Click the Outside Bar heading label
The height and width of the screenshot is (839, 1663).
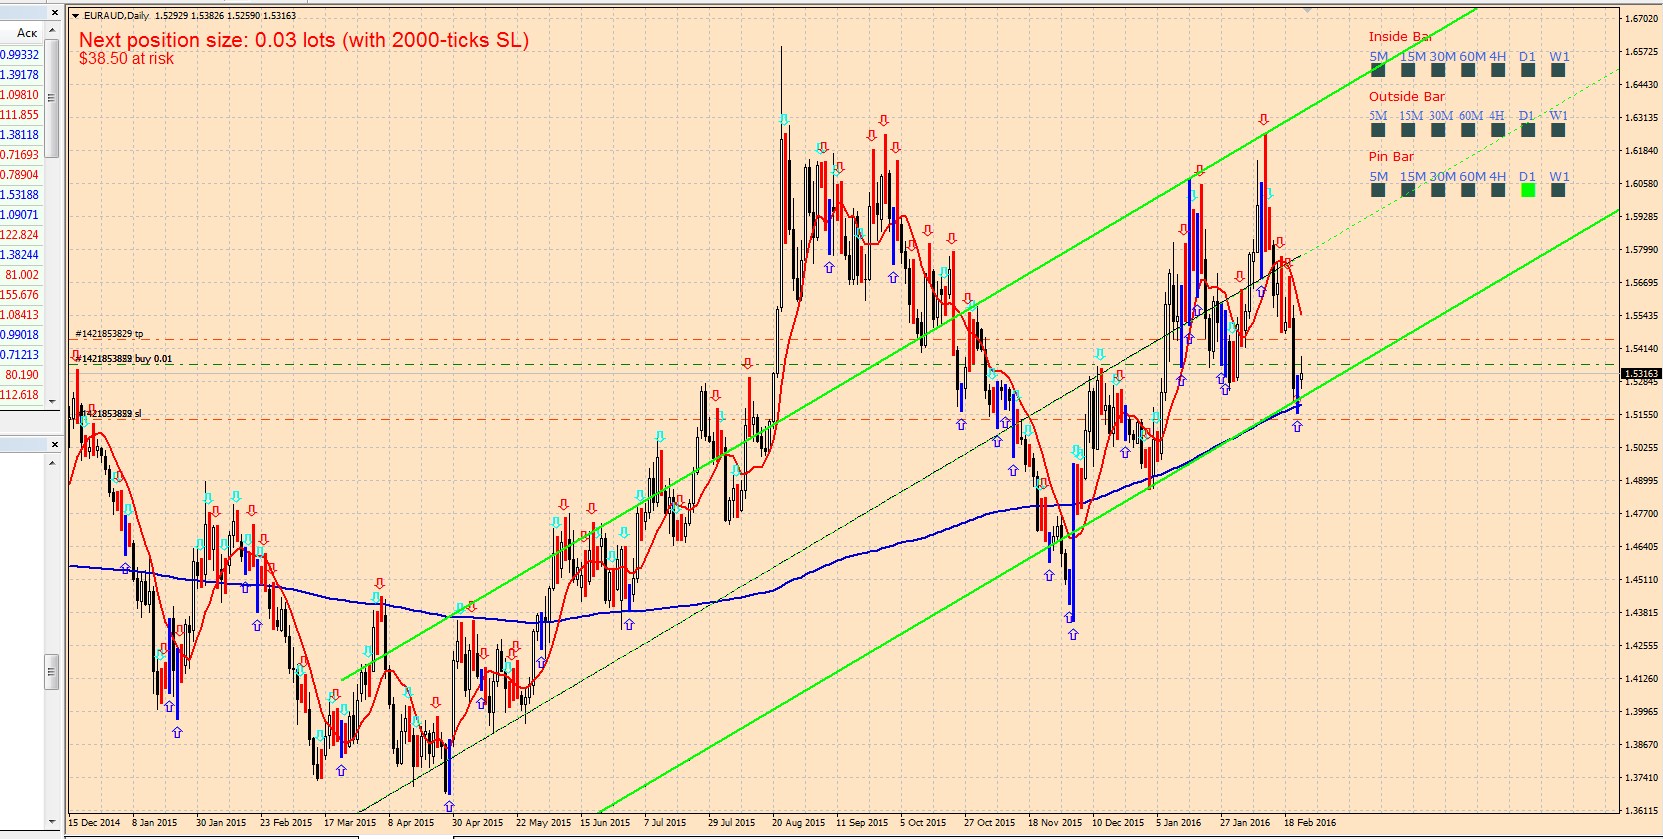1407,97
